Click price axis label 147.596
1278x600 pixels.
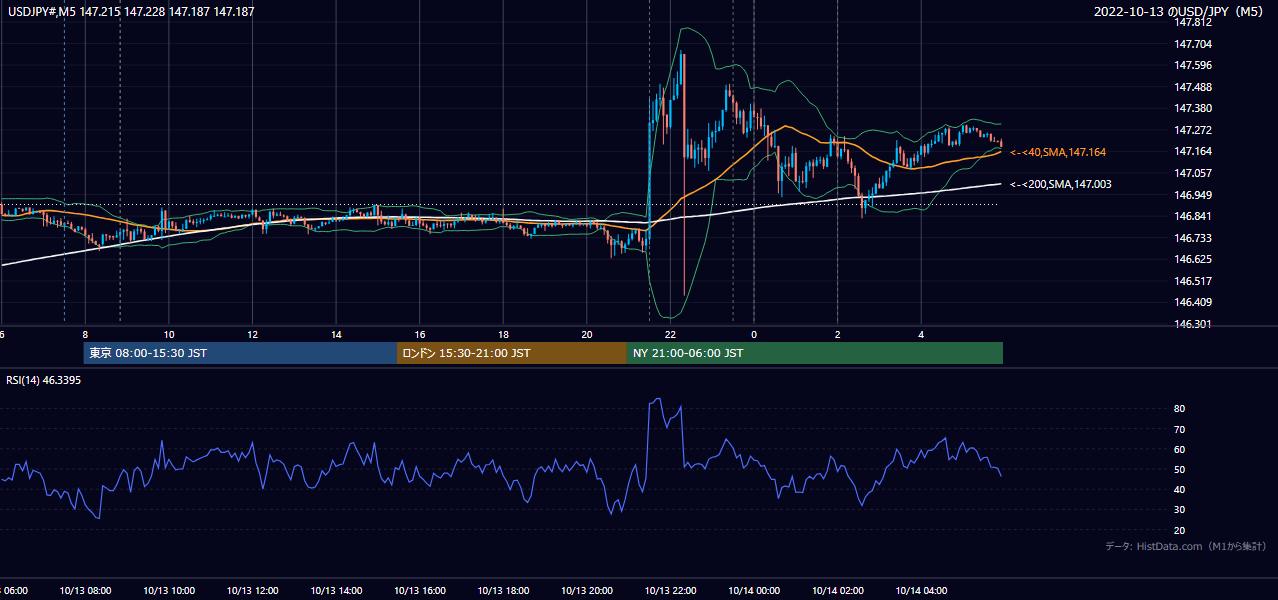(1191, 66)
